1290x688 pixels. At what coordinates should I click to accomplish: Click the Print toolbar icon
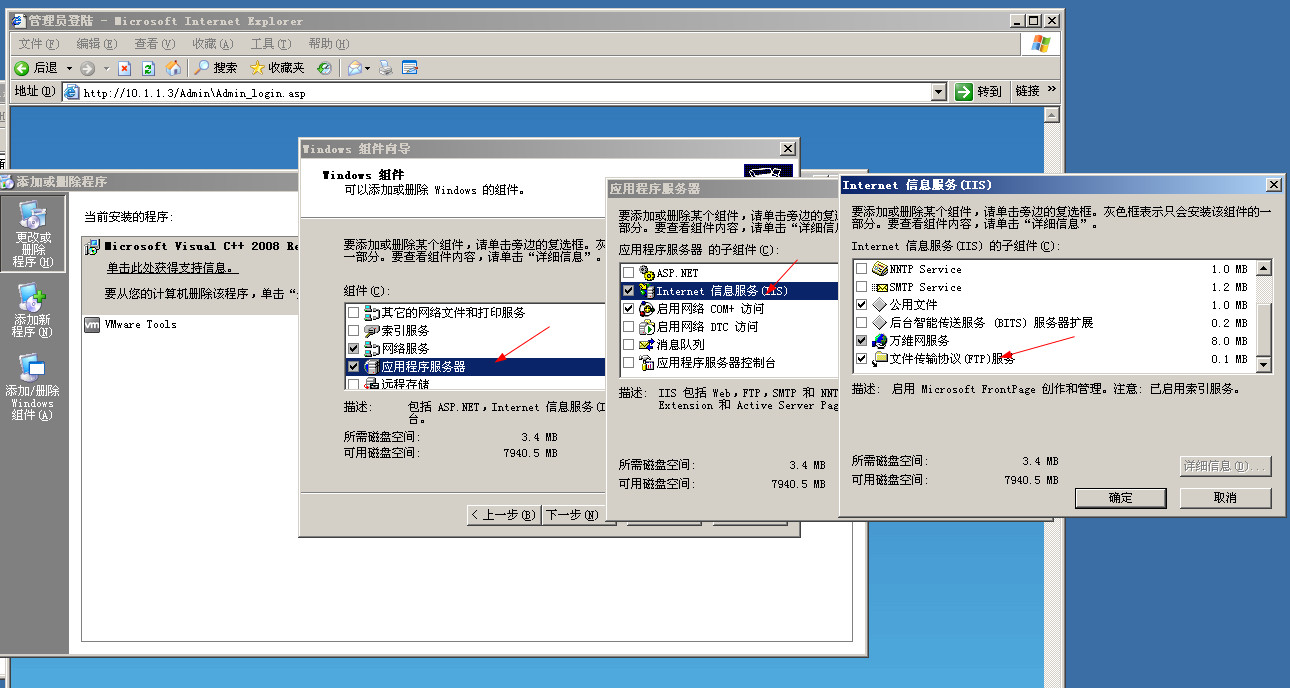386,68
